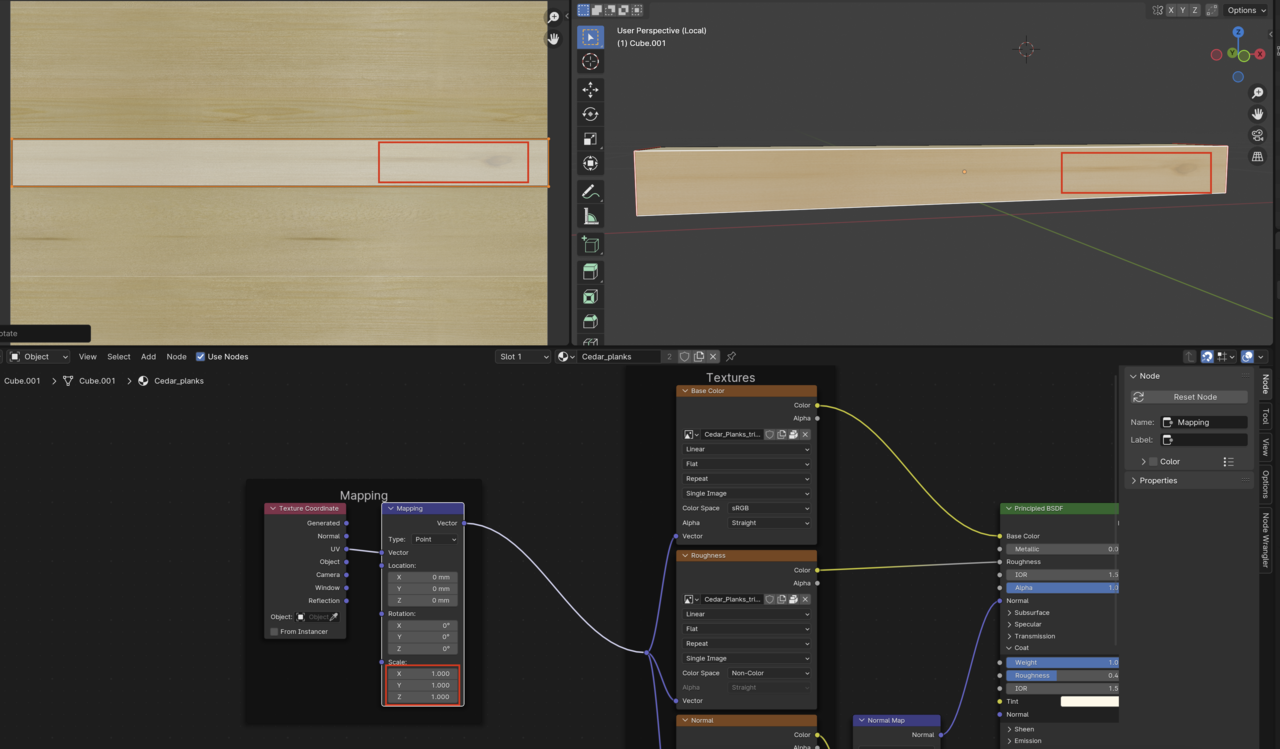Unlink the Cedar_planks material with the X
Screen dimensions: 1280x749
(x=713, y=356)
